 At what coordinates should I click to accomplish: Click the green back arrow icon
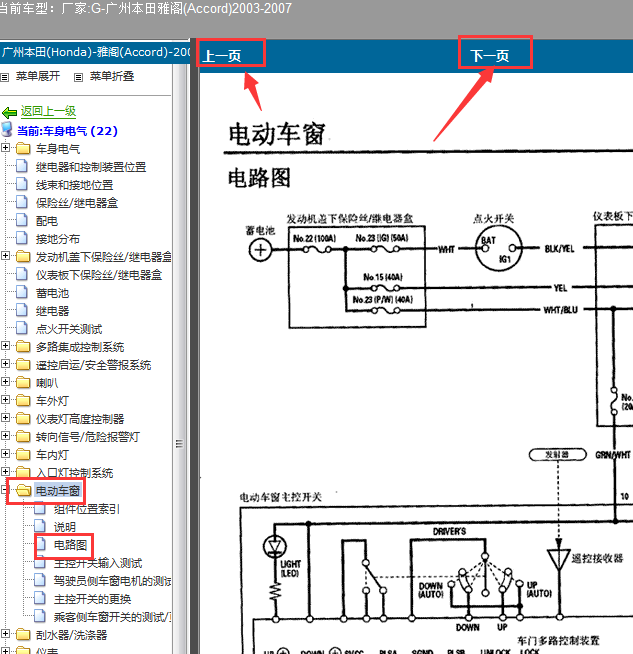coord(9,112)
